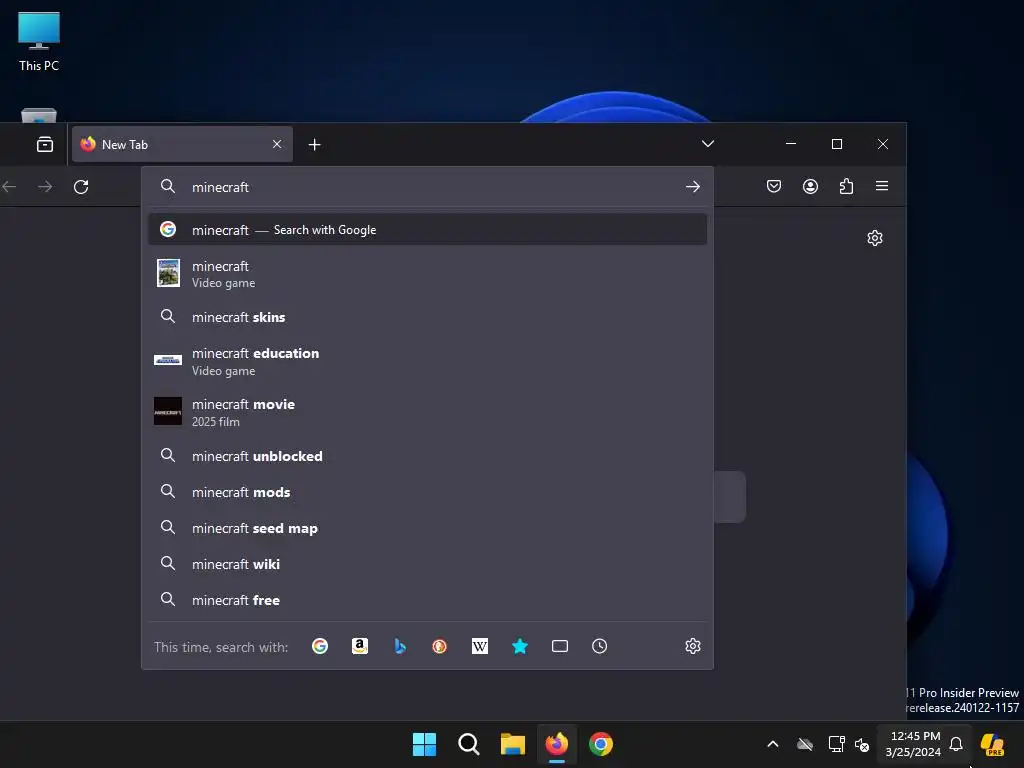
Task: Open Firefox View tab list icon
Action: click(x=44, y=144)
